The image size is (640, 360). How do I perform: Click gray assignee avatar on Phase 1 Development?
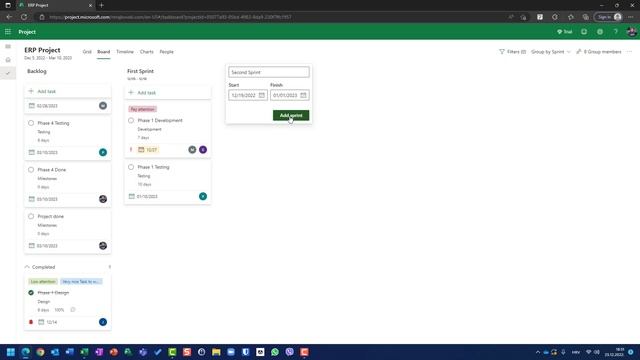(192, 150)
